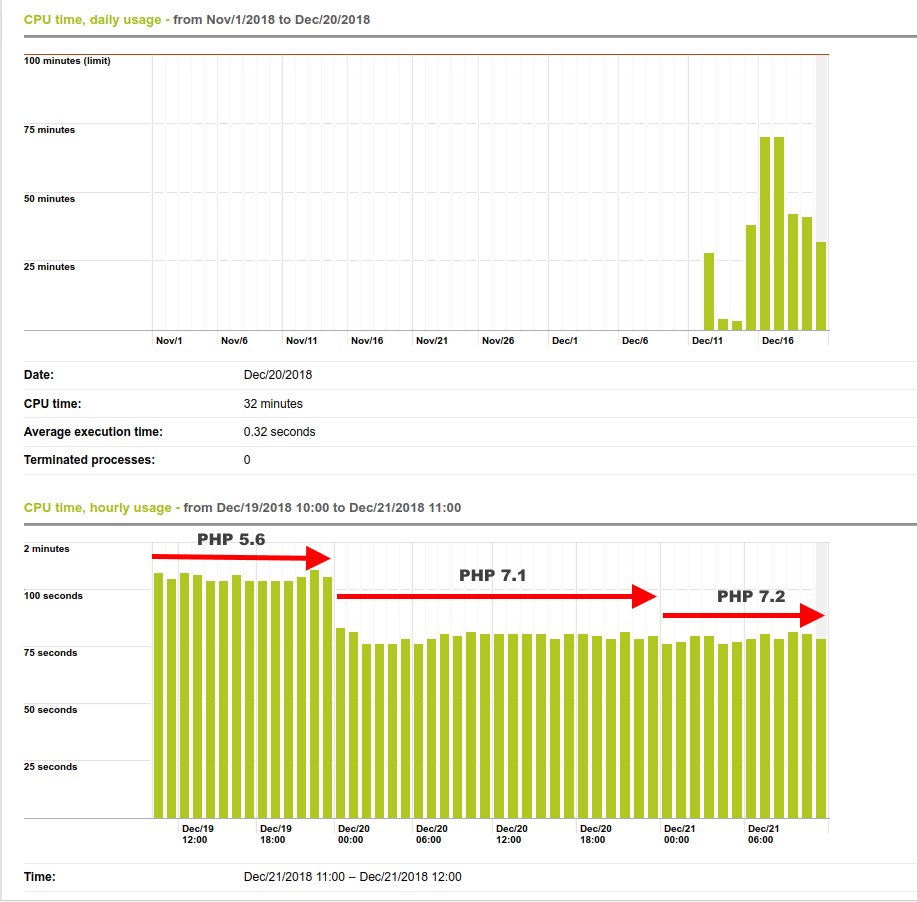Click the Dec/21 06:00 x-axis label

coord(761,833)
